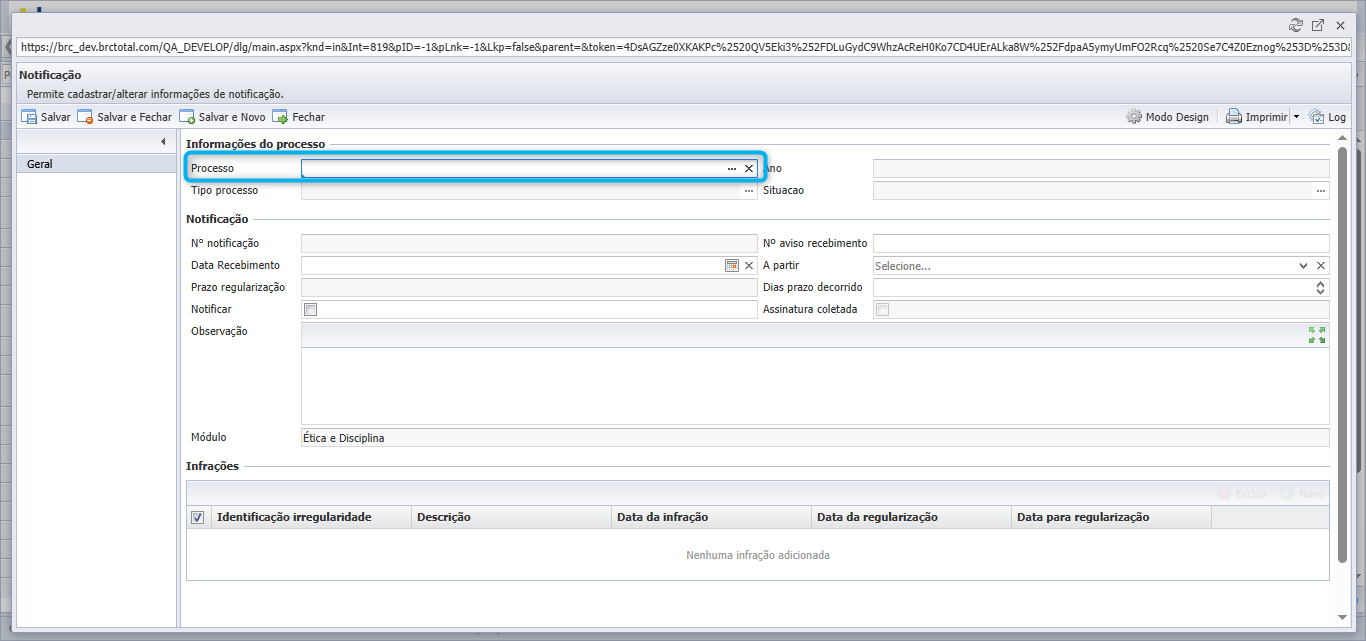Open the Log viewer icon

point(1316,117)
